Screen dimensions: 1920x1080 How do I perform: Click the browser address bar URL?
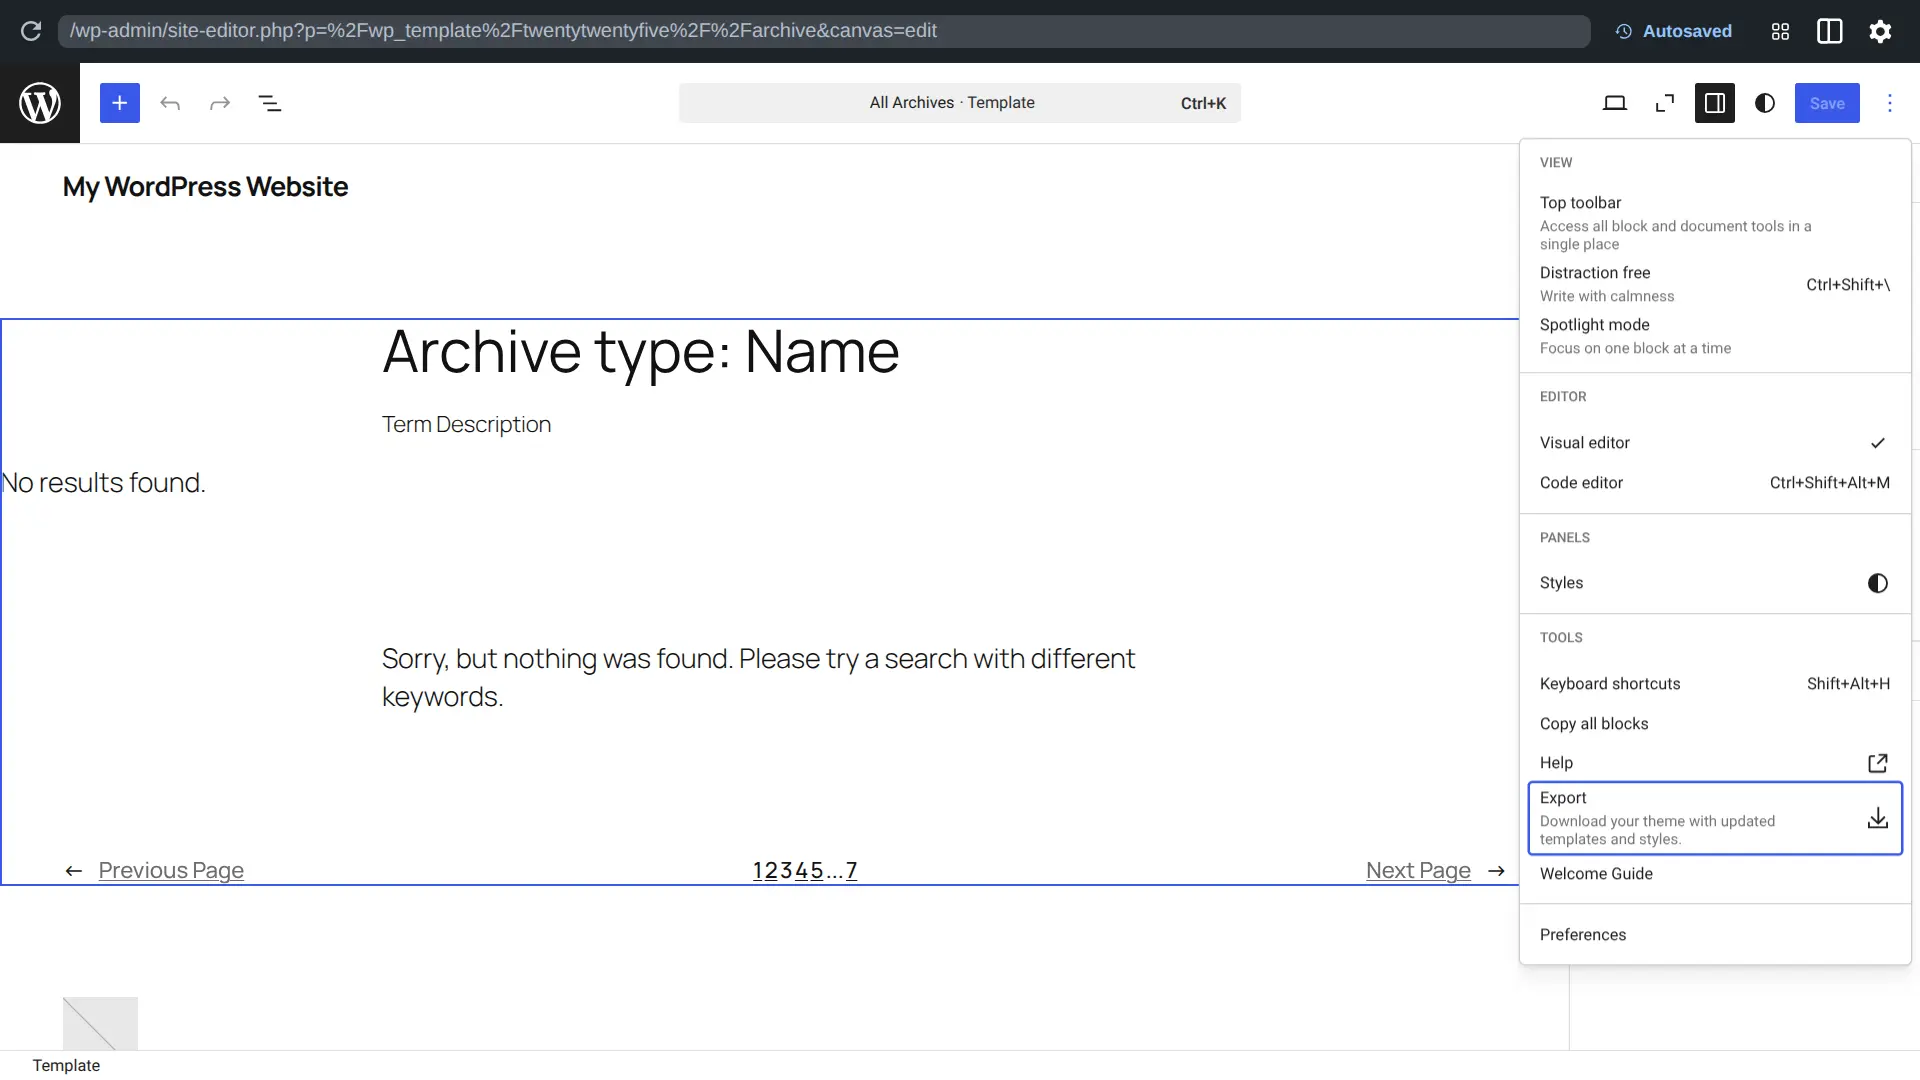tap(824, 31)
